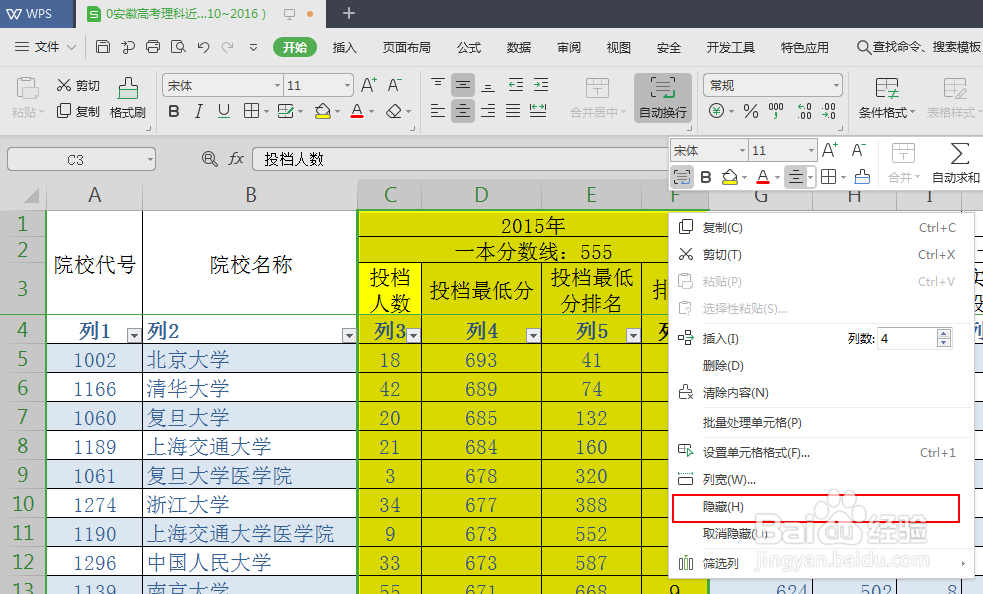This screenshot has height=594, width=983.
Task: Increase font size with A+ in ribbon
Action: [369, 85]
